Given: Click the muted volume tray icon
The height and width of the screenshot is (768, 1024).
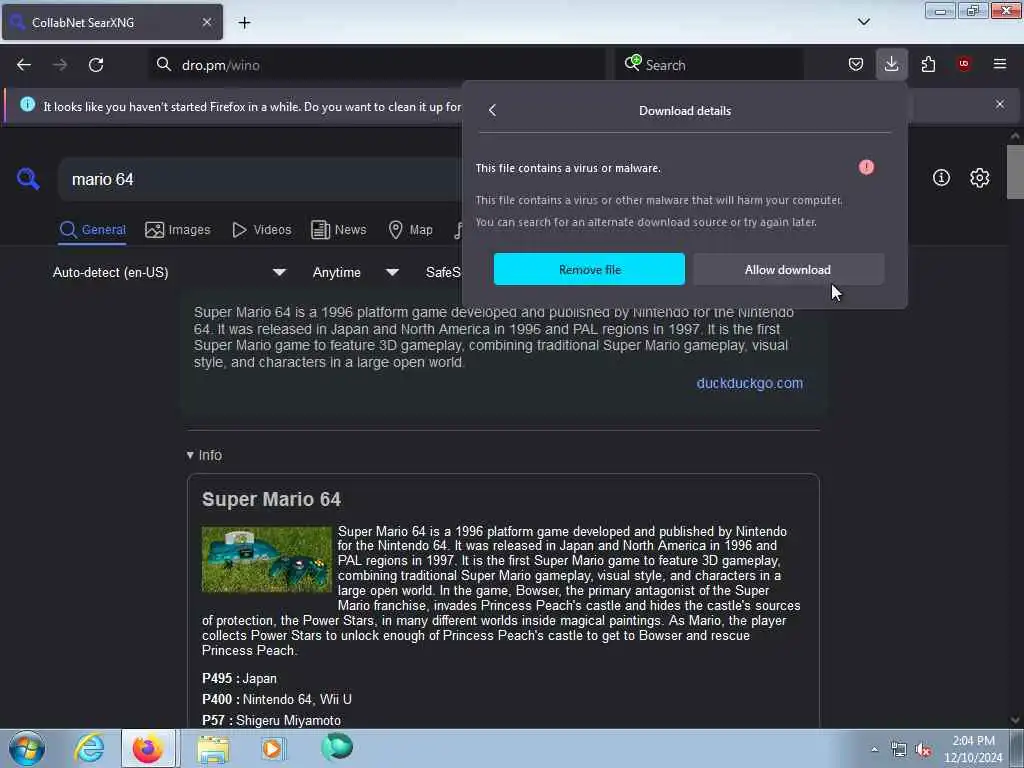Looking at the screenshot, I should point(923,750).
